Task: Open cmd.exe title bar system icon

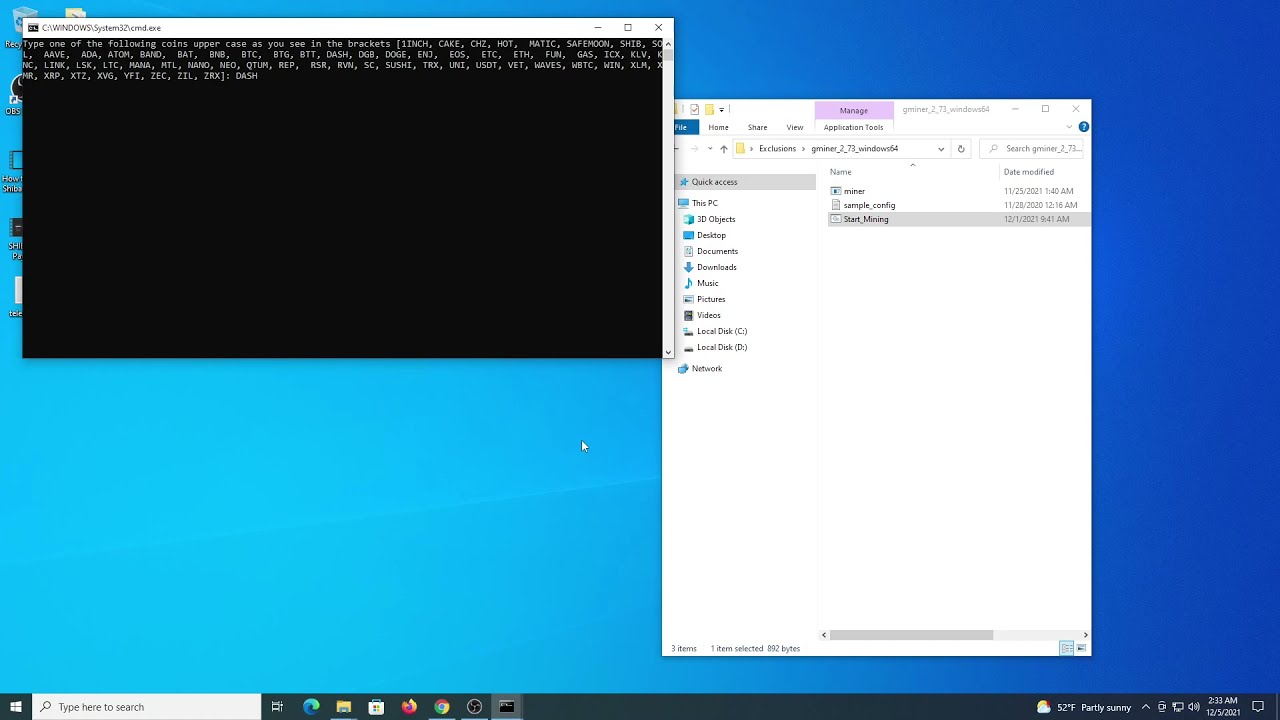Action: click(x=33, y=28)
